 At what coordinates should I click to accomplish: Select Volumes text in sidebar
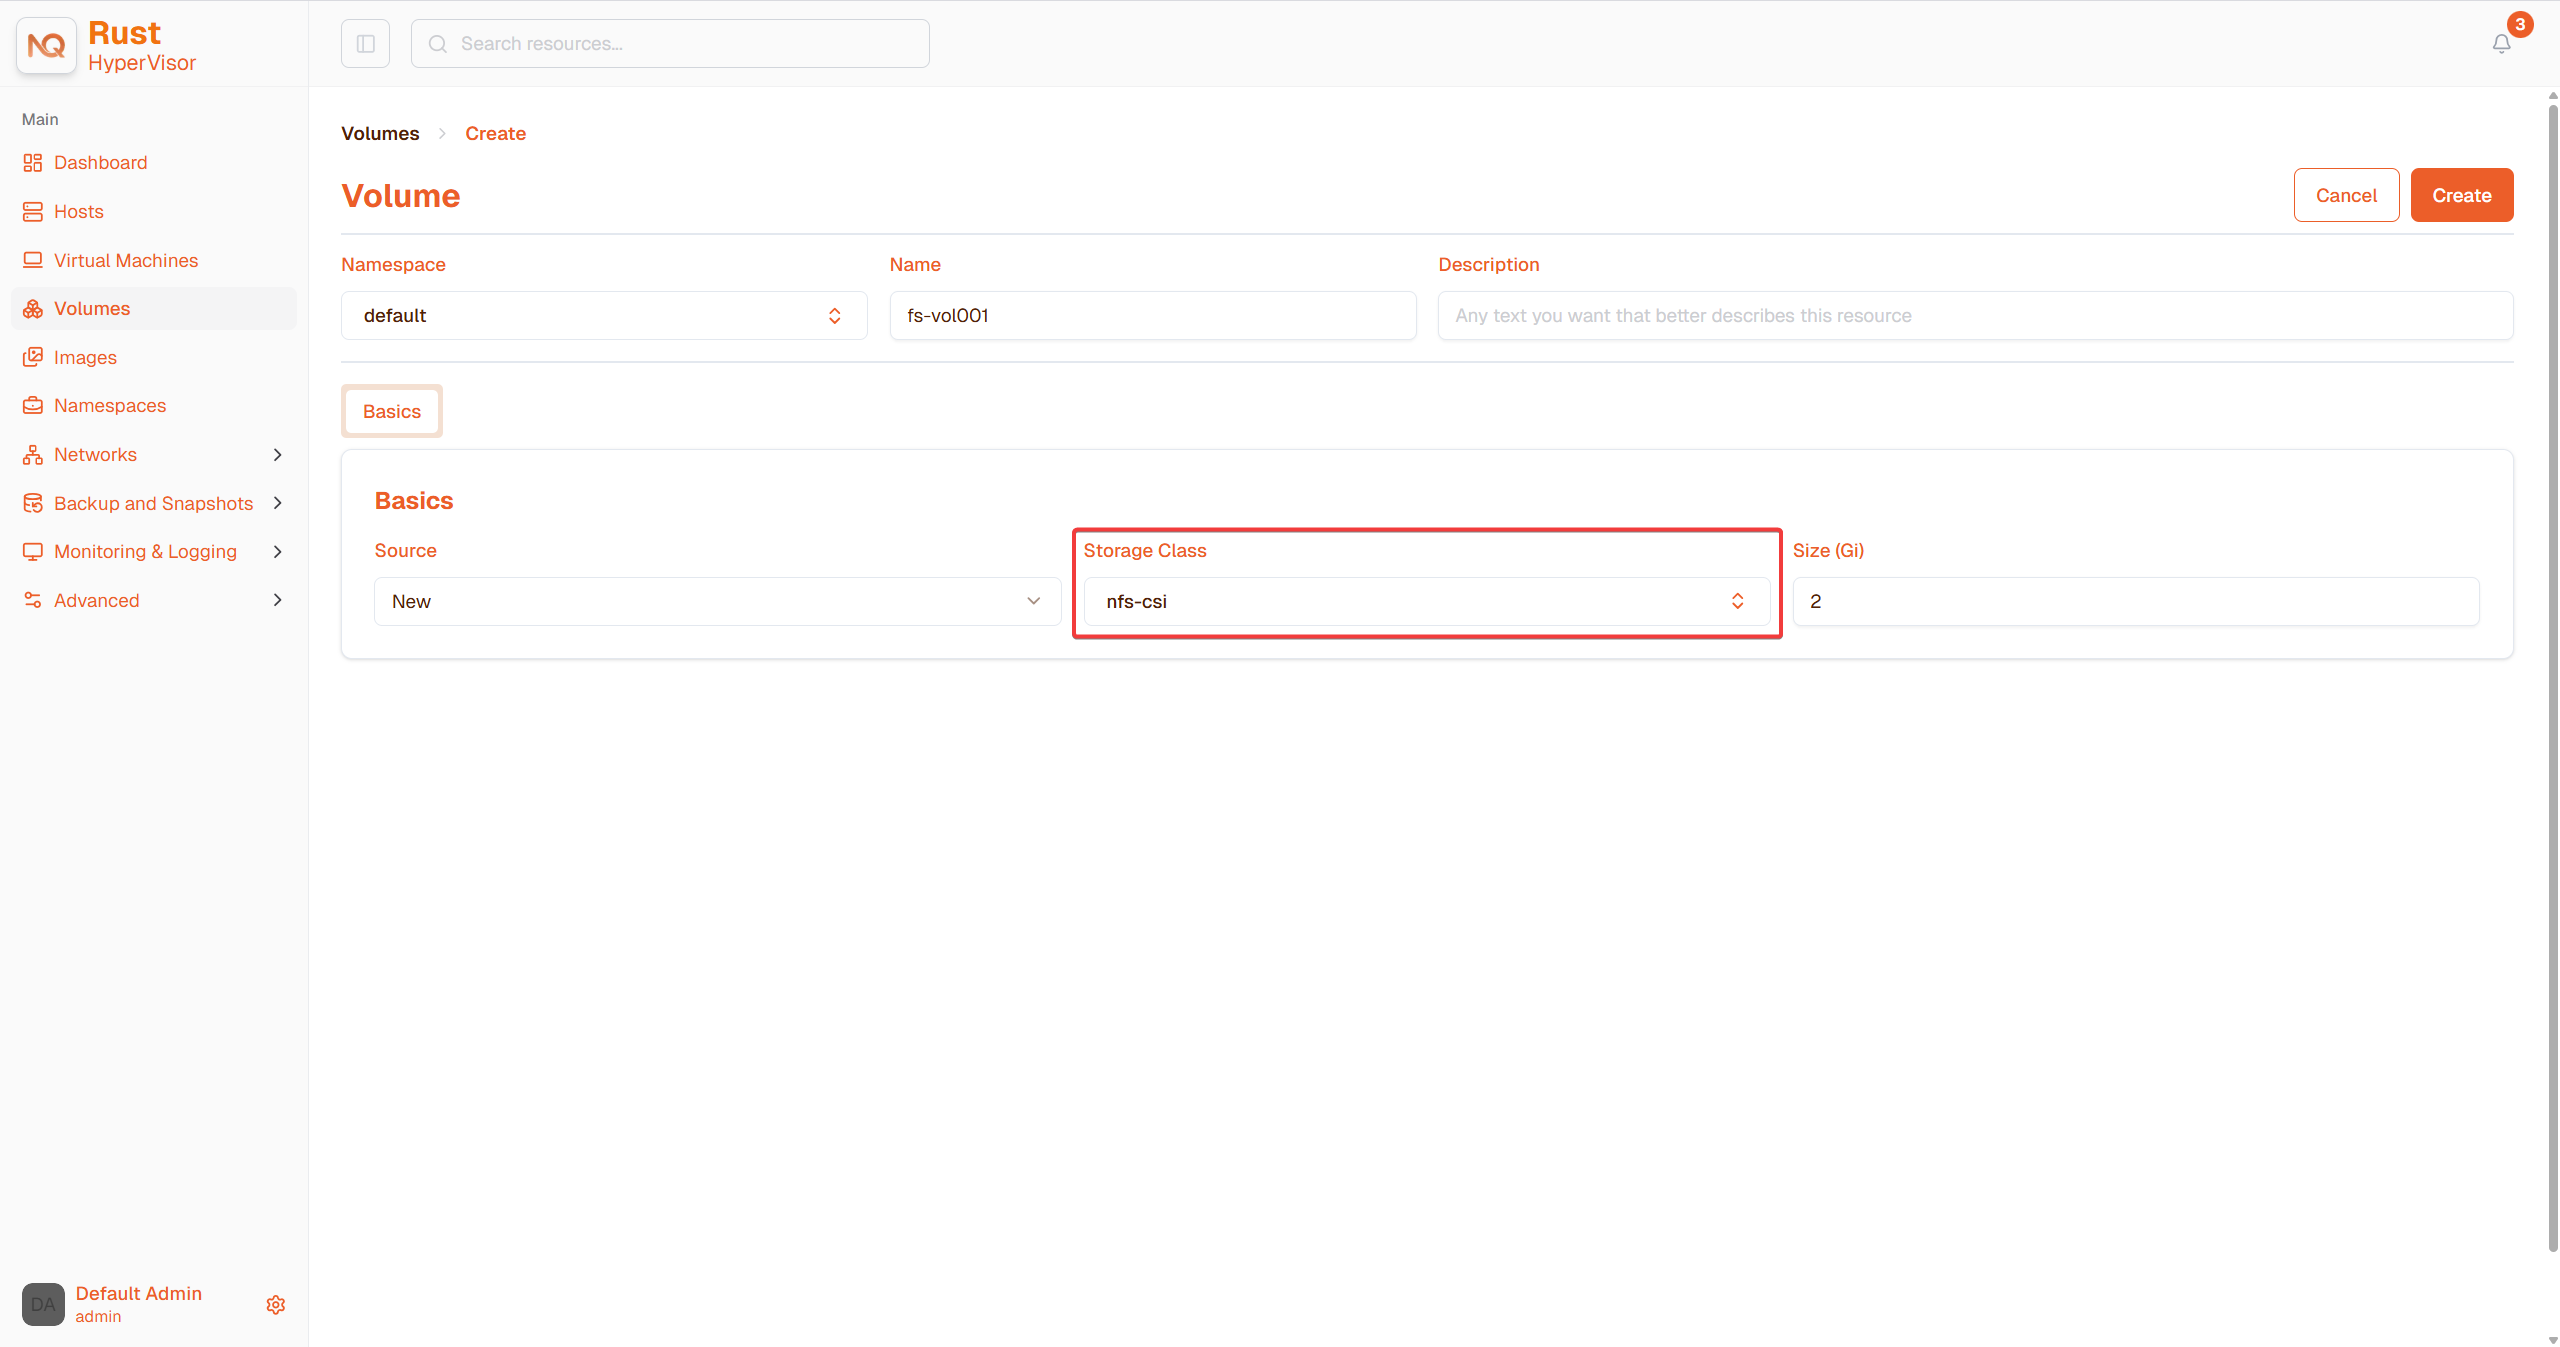pos(92,309)
